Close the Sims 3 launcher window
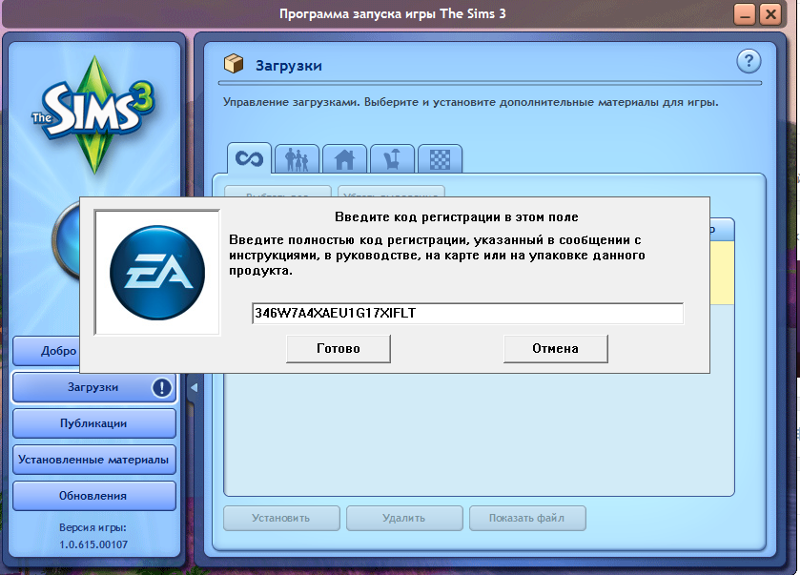Image resolution: width=800 pixels, height=575 pixels. (770, 14)
